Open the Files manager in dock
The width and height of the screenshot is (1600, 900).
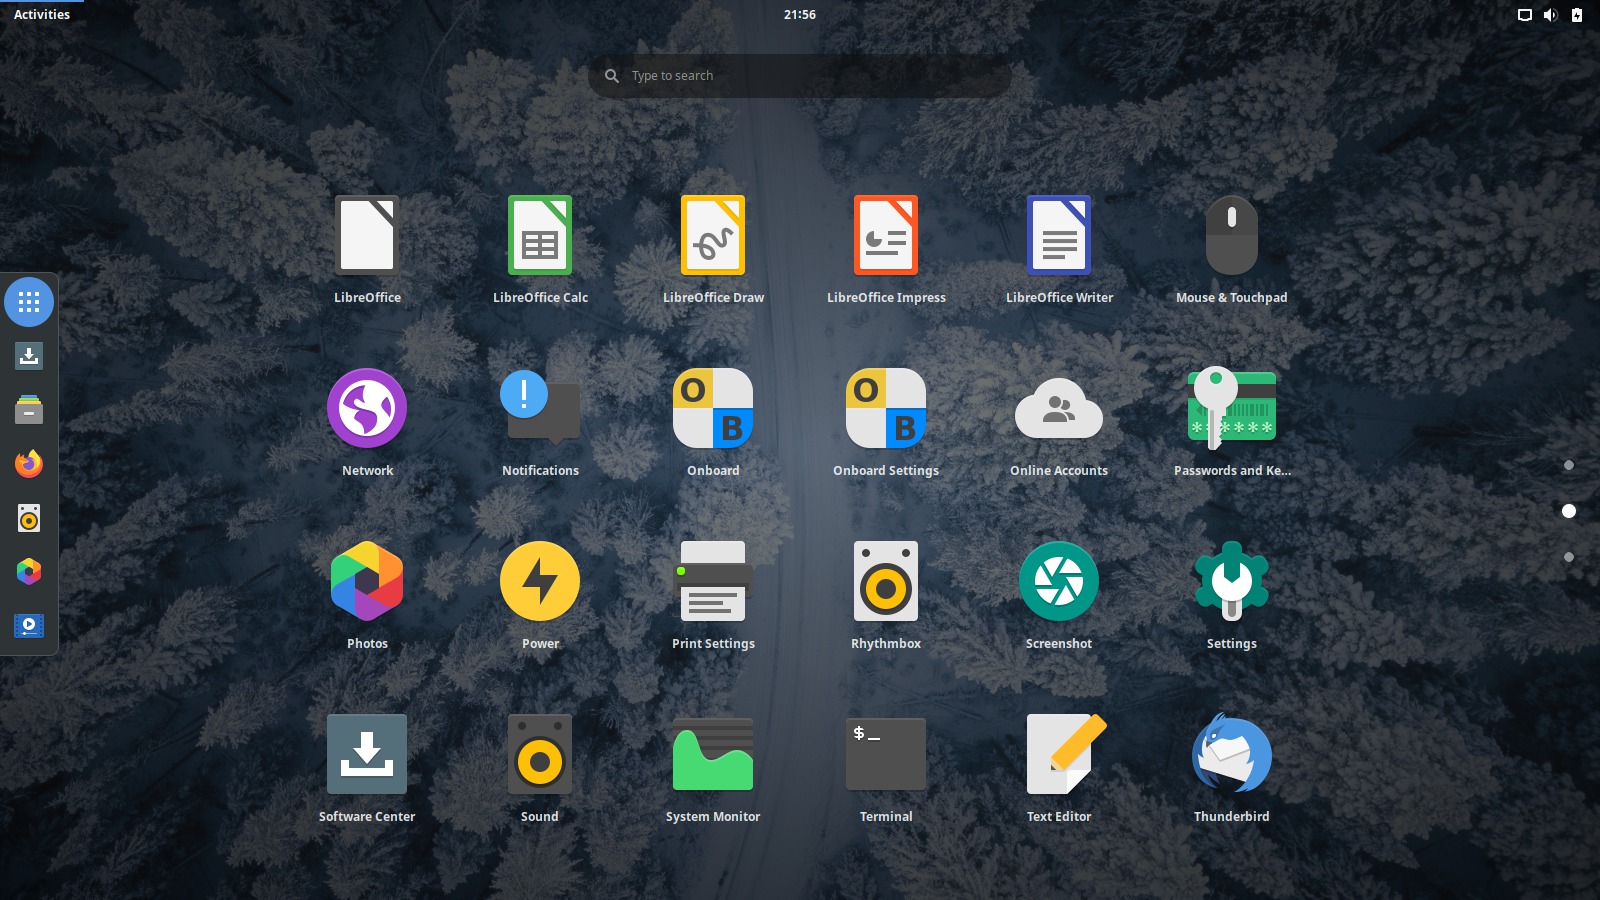pyautogui.click(x=29, y=410)
